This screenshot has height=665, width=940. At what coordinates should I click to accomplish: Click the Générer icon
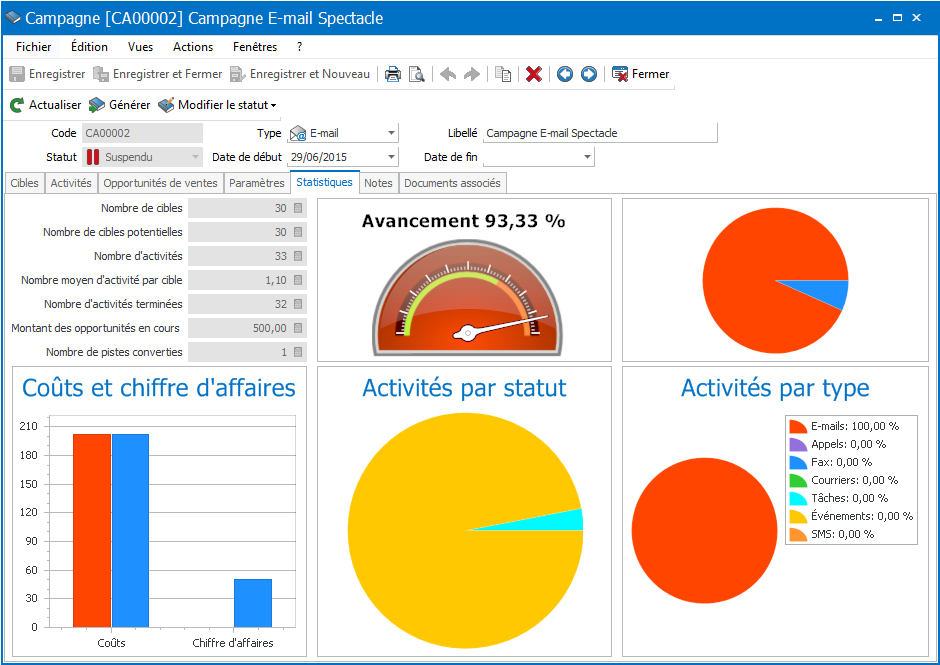pos(97,104)
